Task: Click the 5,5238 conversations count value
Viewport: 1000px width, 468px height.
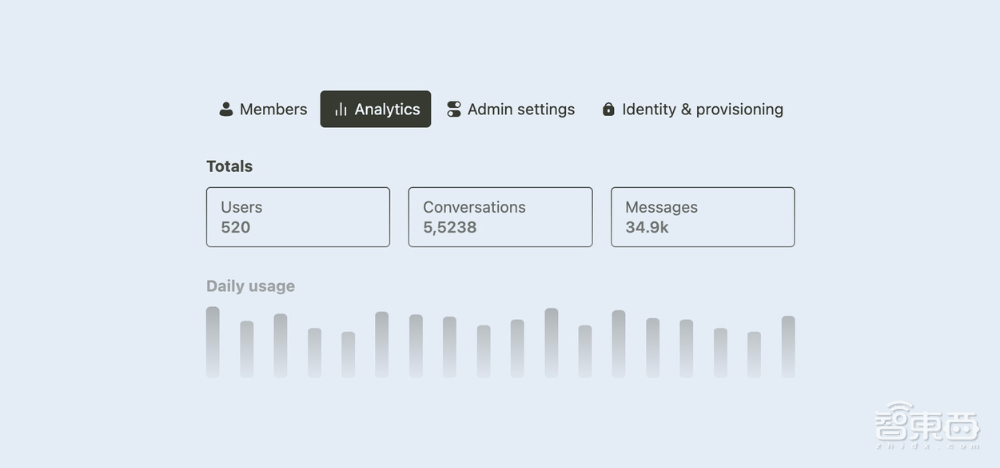Action: (450, 227)
